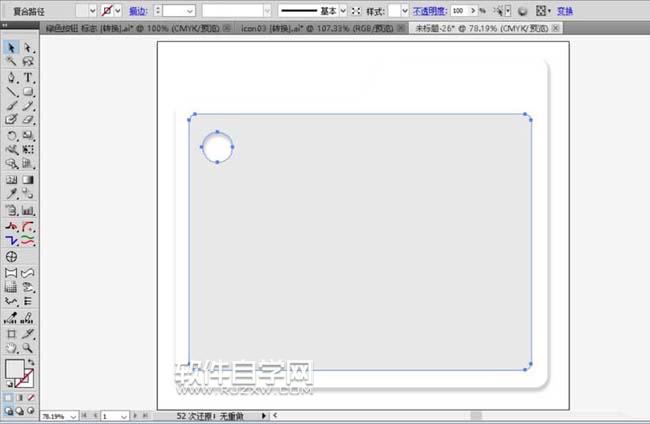Select the Direct Selection tool

tap(28, 48)
